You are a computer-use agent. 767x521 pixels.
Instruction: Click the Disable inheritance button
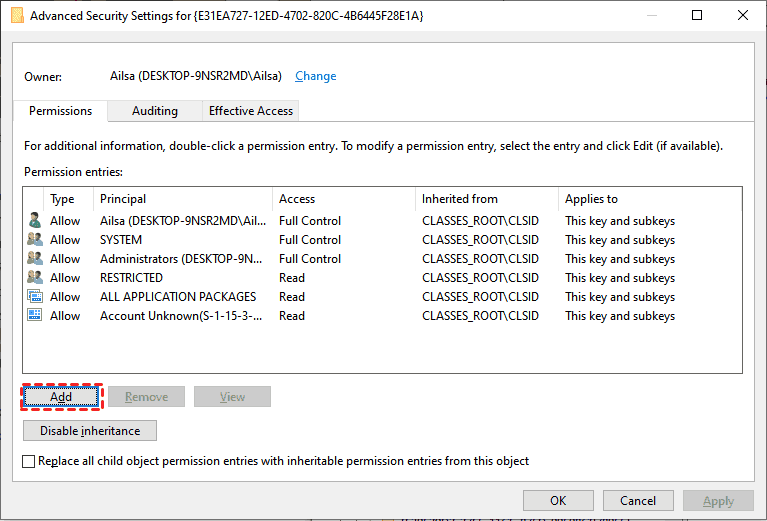[x=90, y=431]
